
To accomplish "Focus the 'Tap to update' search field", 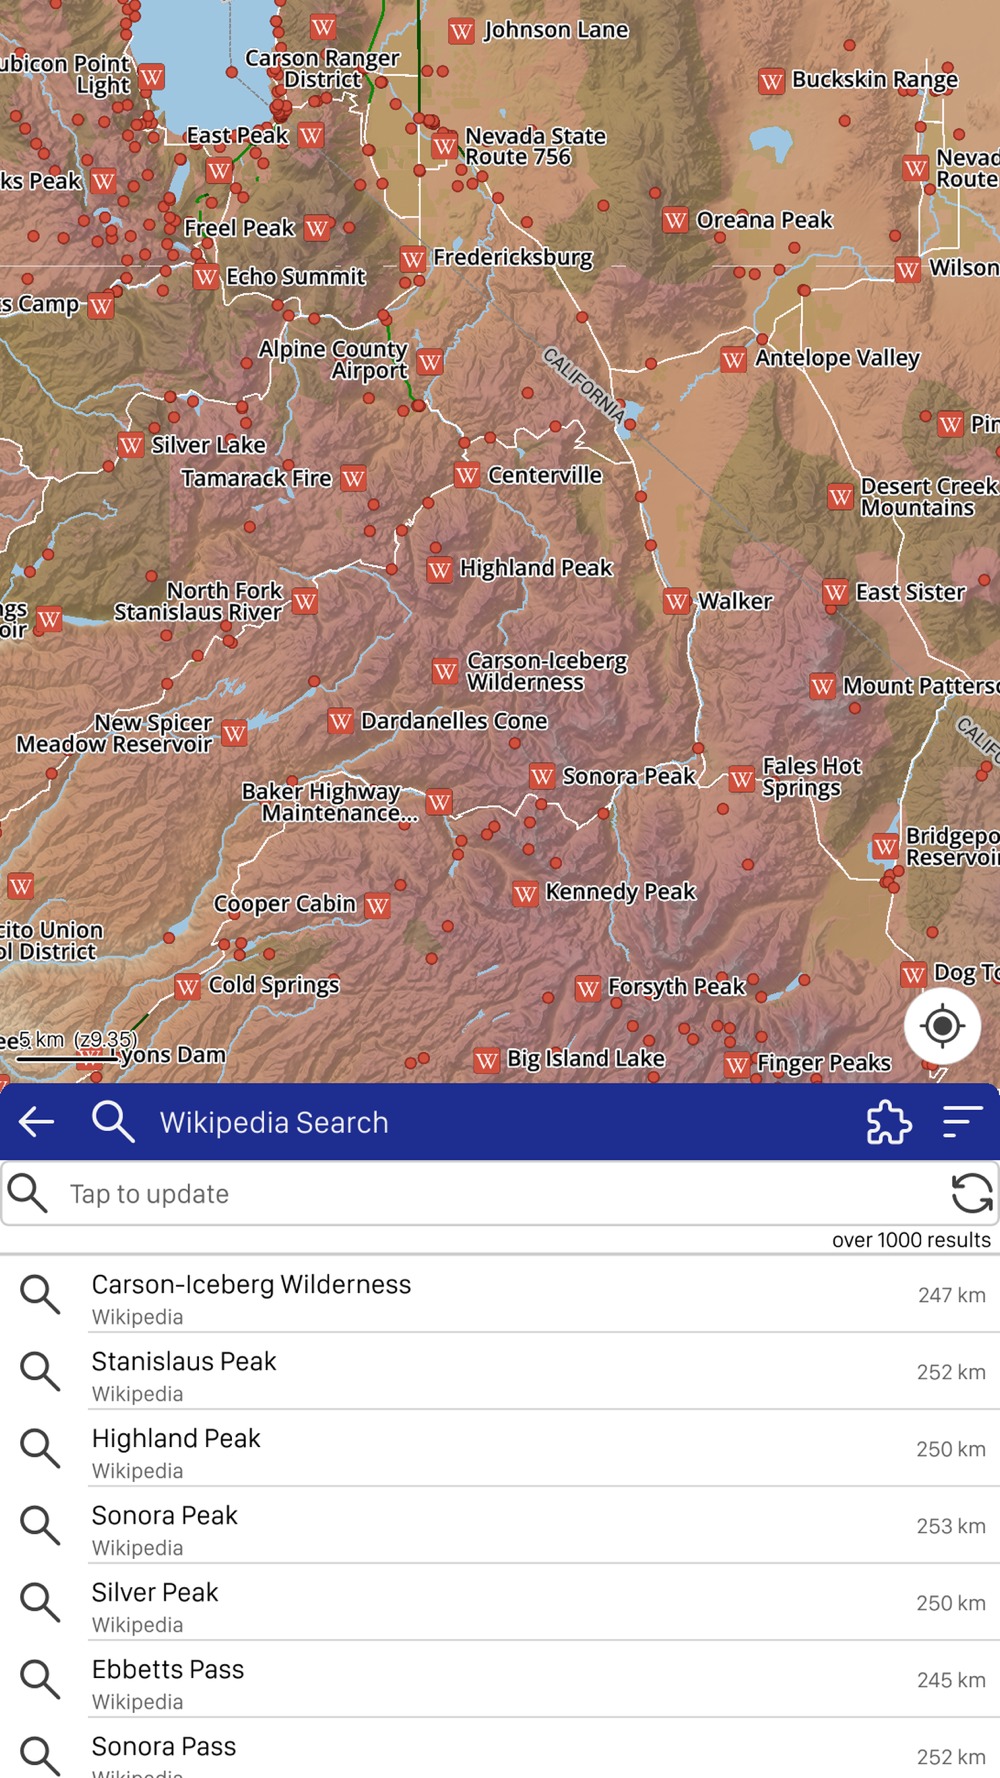I will coord(500,1193).
